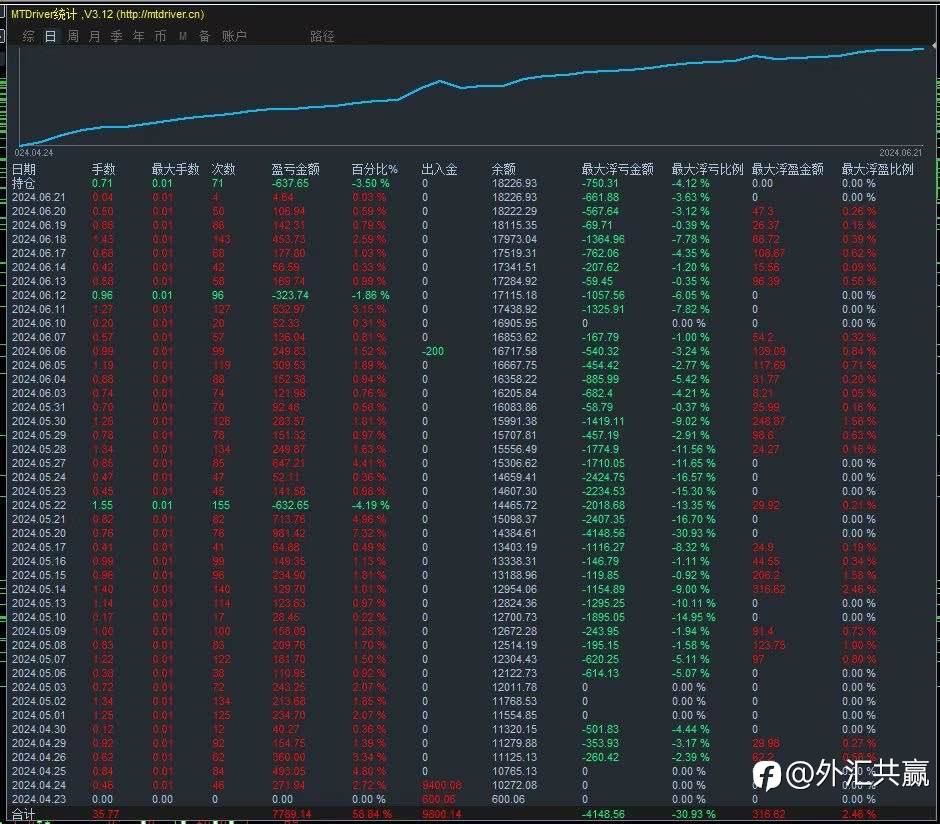Click the -16.70 % floating loss ratio
Image resolution: width=940 pixels, height=824 pixels.
pyautogui.click(x=694, y=519)
